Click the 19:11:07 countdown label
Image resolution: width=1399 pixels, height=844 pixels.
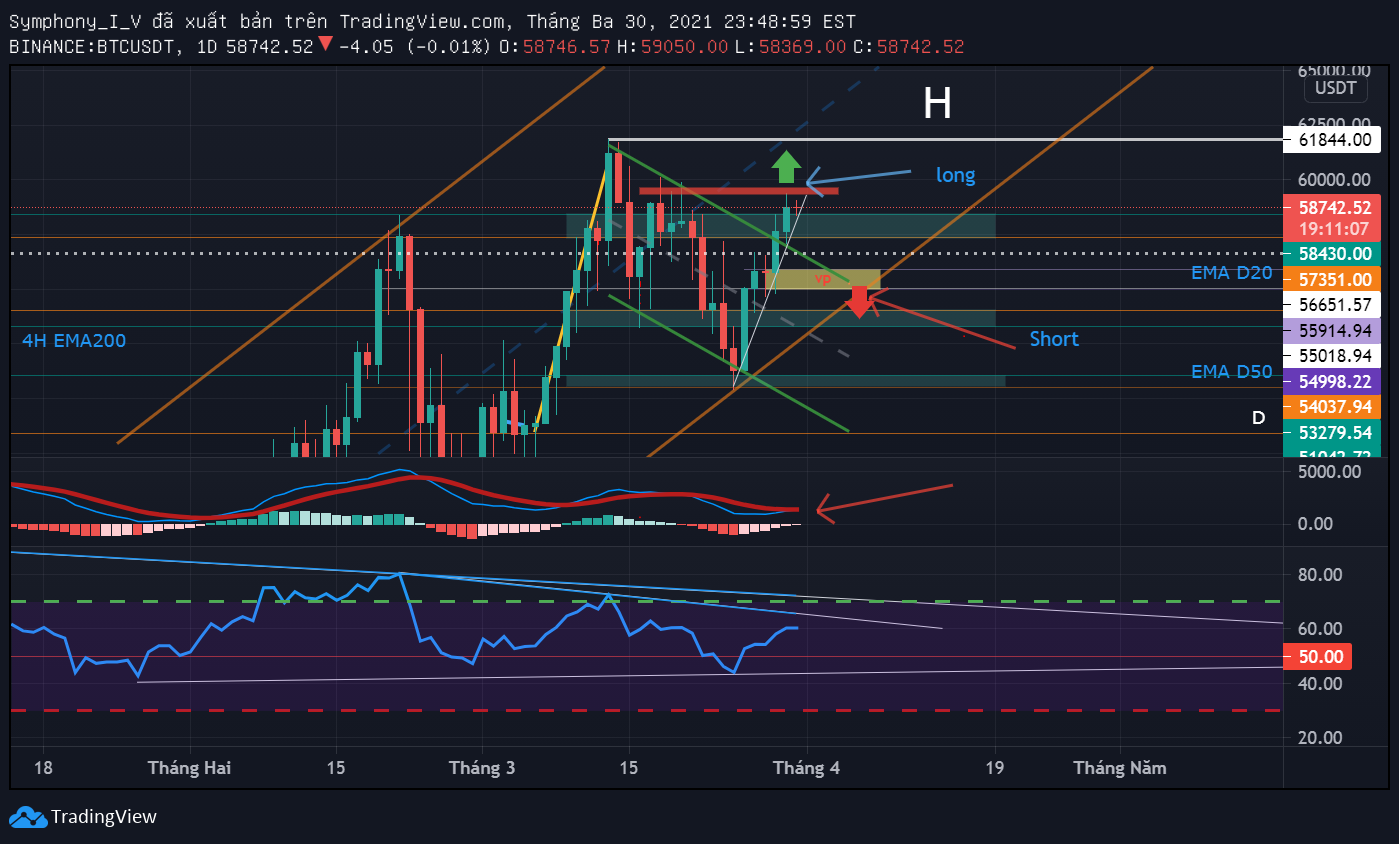(1335, 229)
